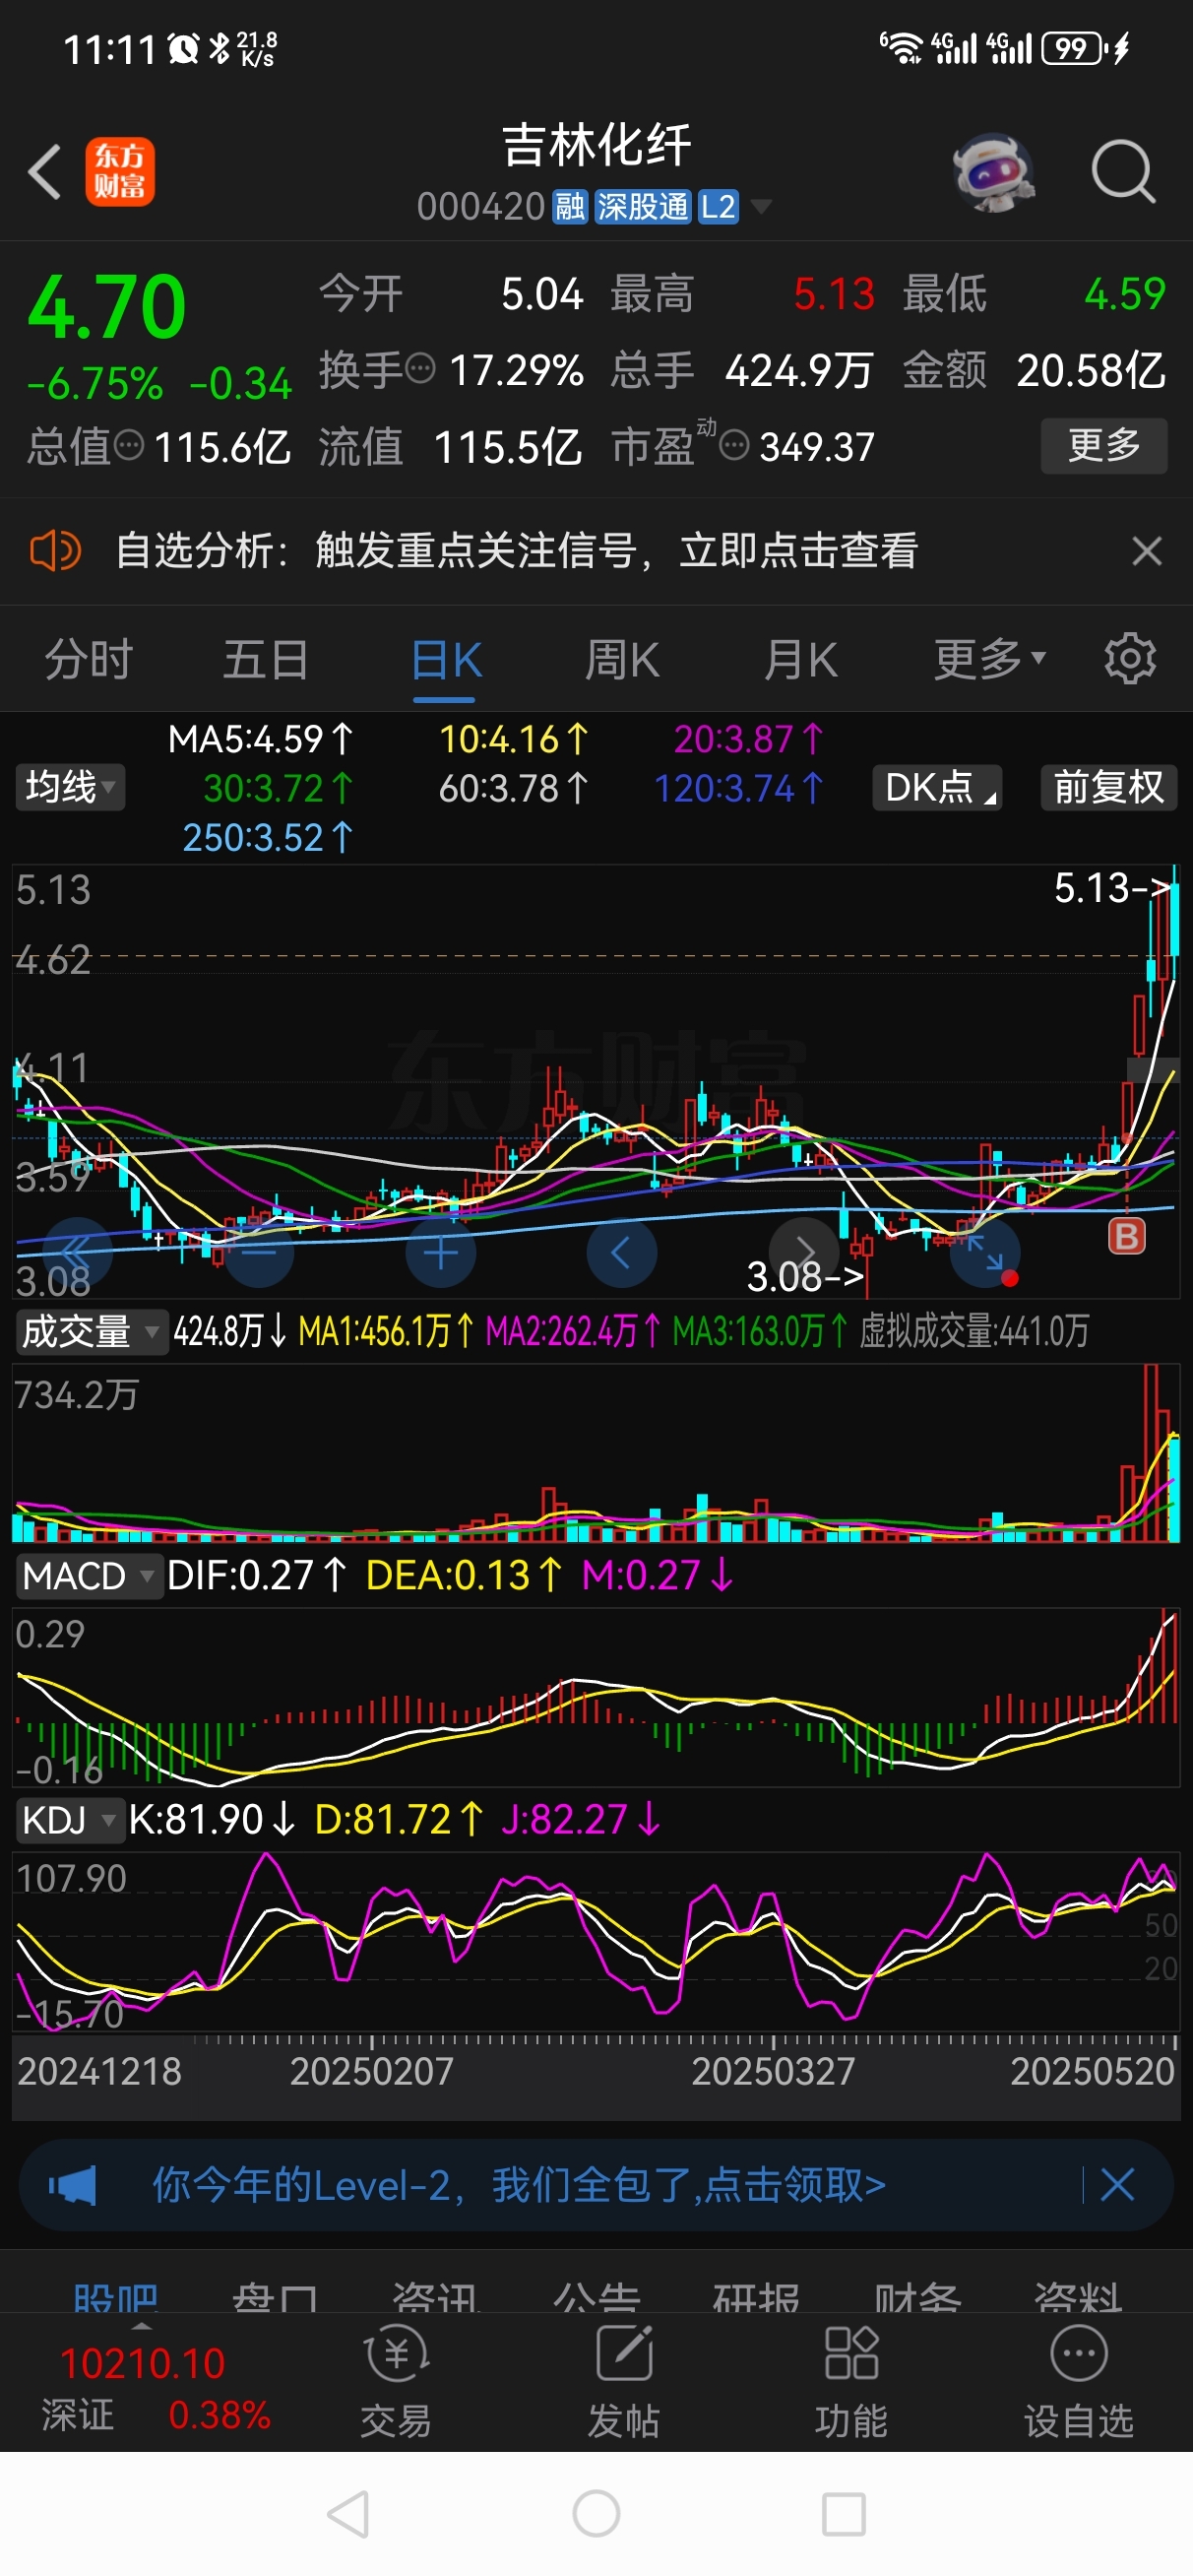Viewport: 1193px width, 2576px height.
Task: Tap the 市盈 info smiley icon
Action: click(734, 445)
